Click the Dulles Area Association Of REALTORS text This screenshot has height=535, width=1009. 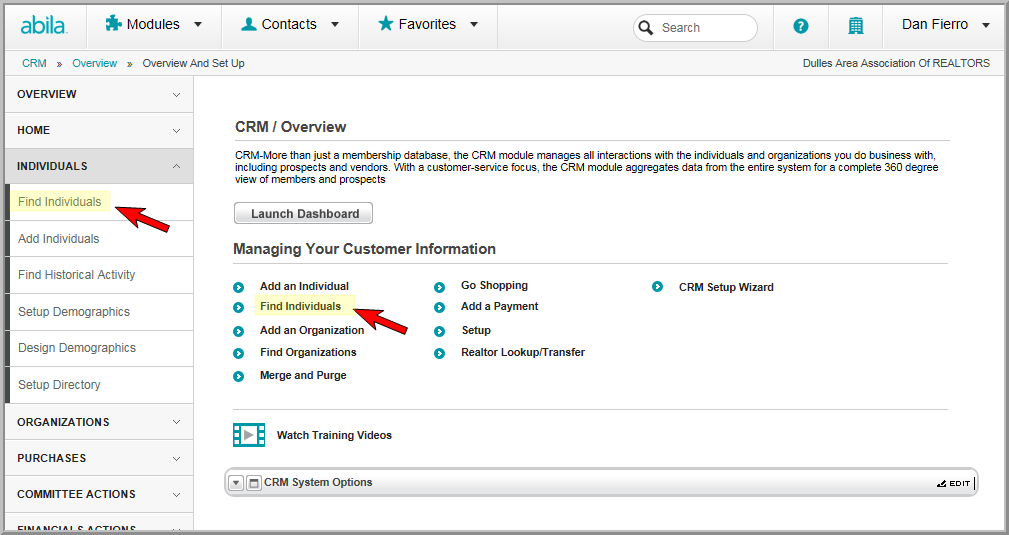pos(896,63)
